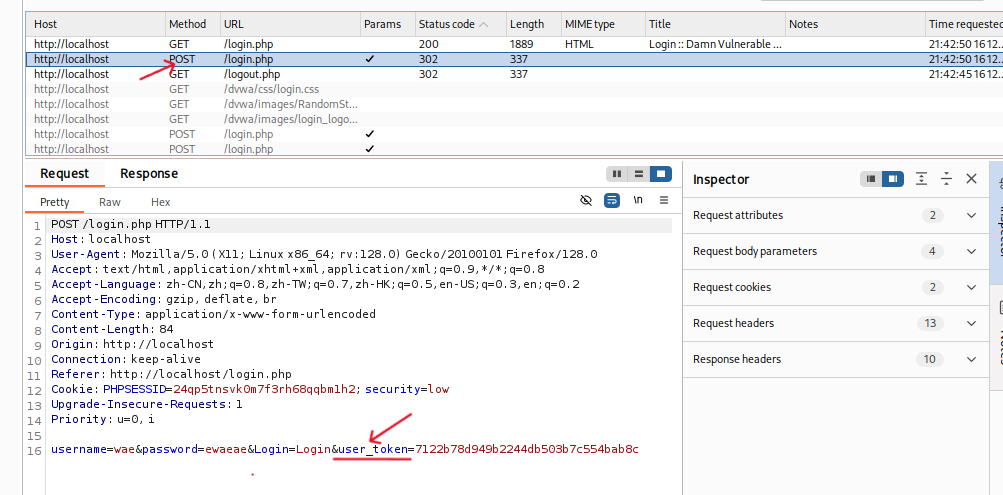Expand the Request body parameters chevron
The height and width of the screenshot is (495, 1003).
972,251
